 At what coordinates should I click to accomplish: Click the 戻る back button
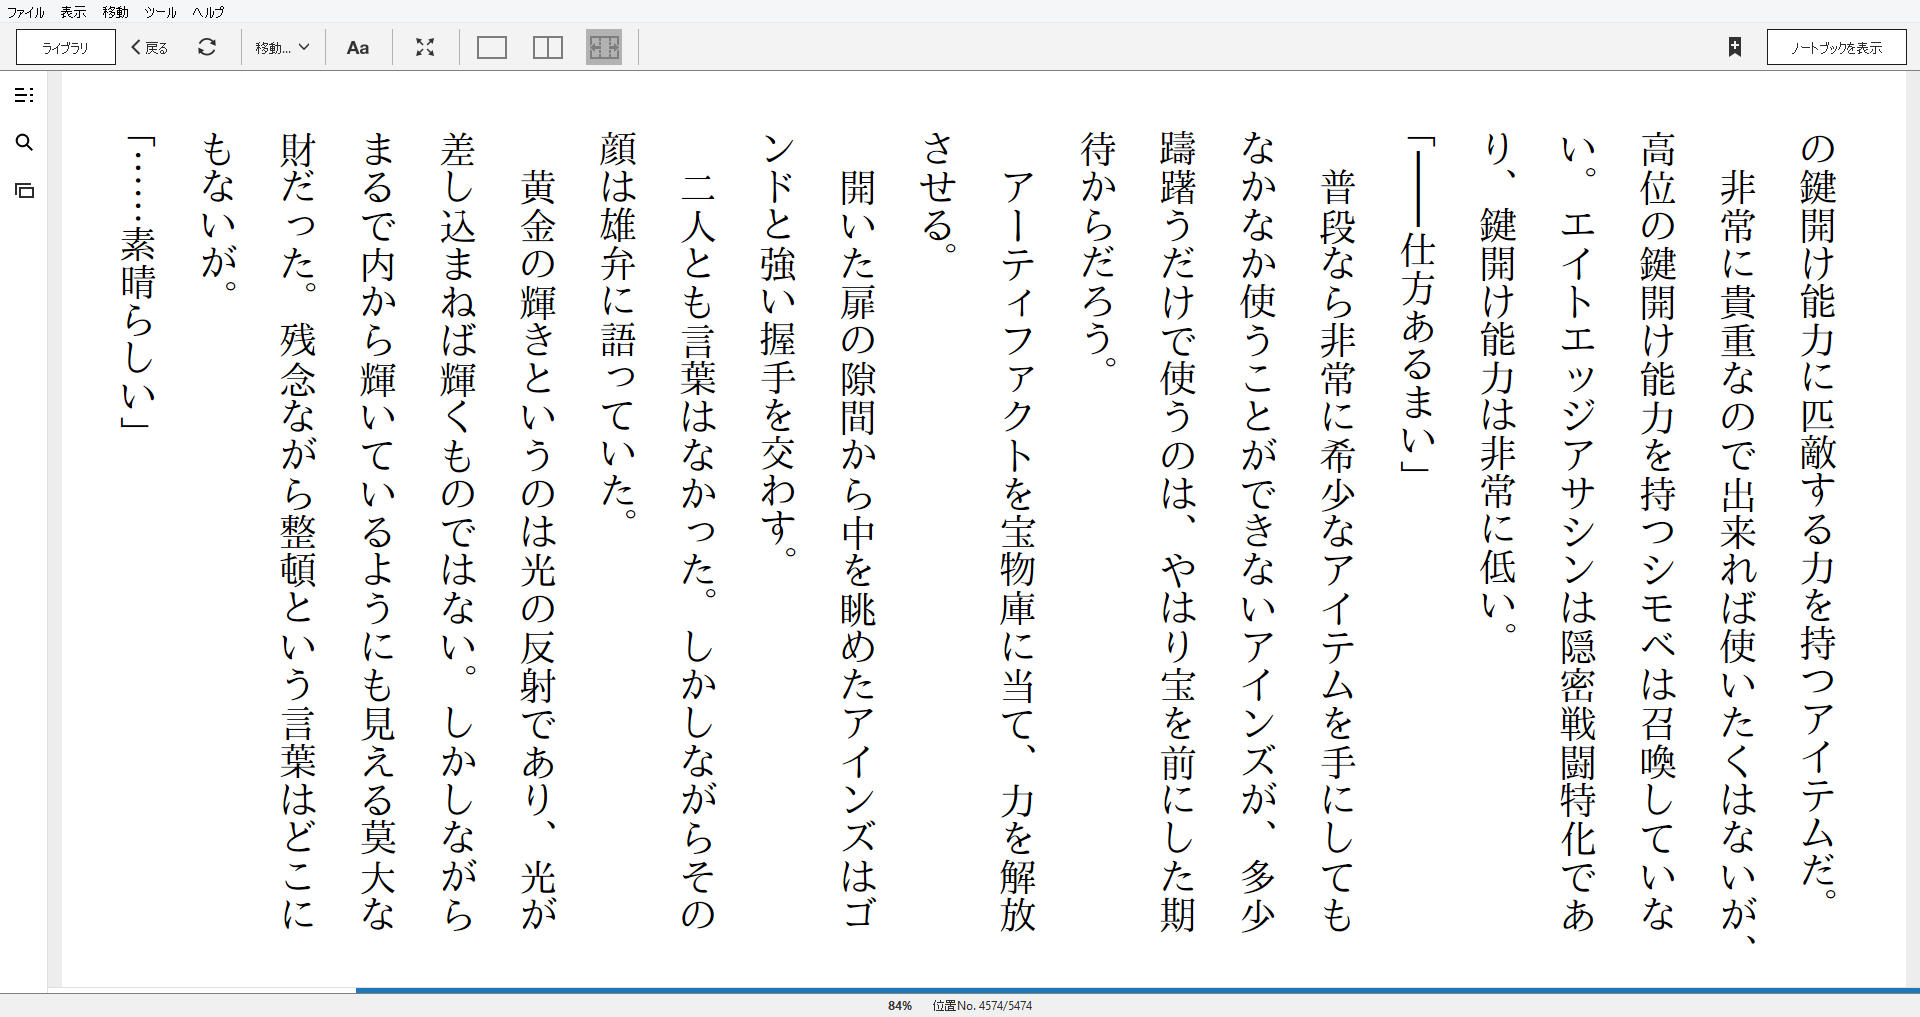pyautogui.click(x=150, y=47)
